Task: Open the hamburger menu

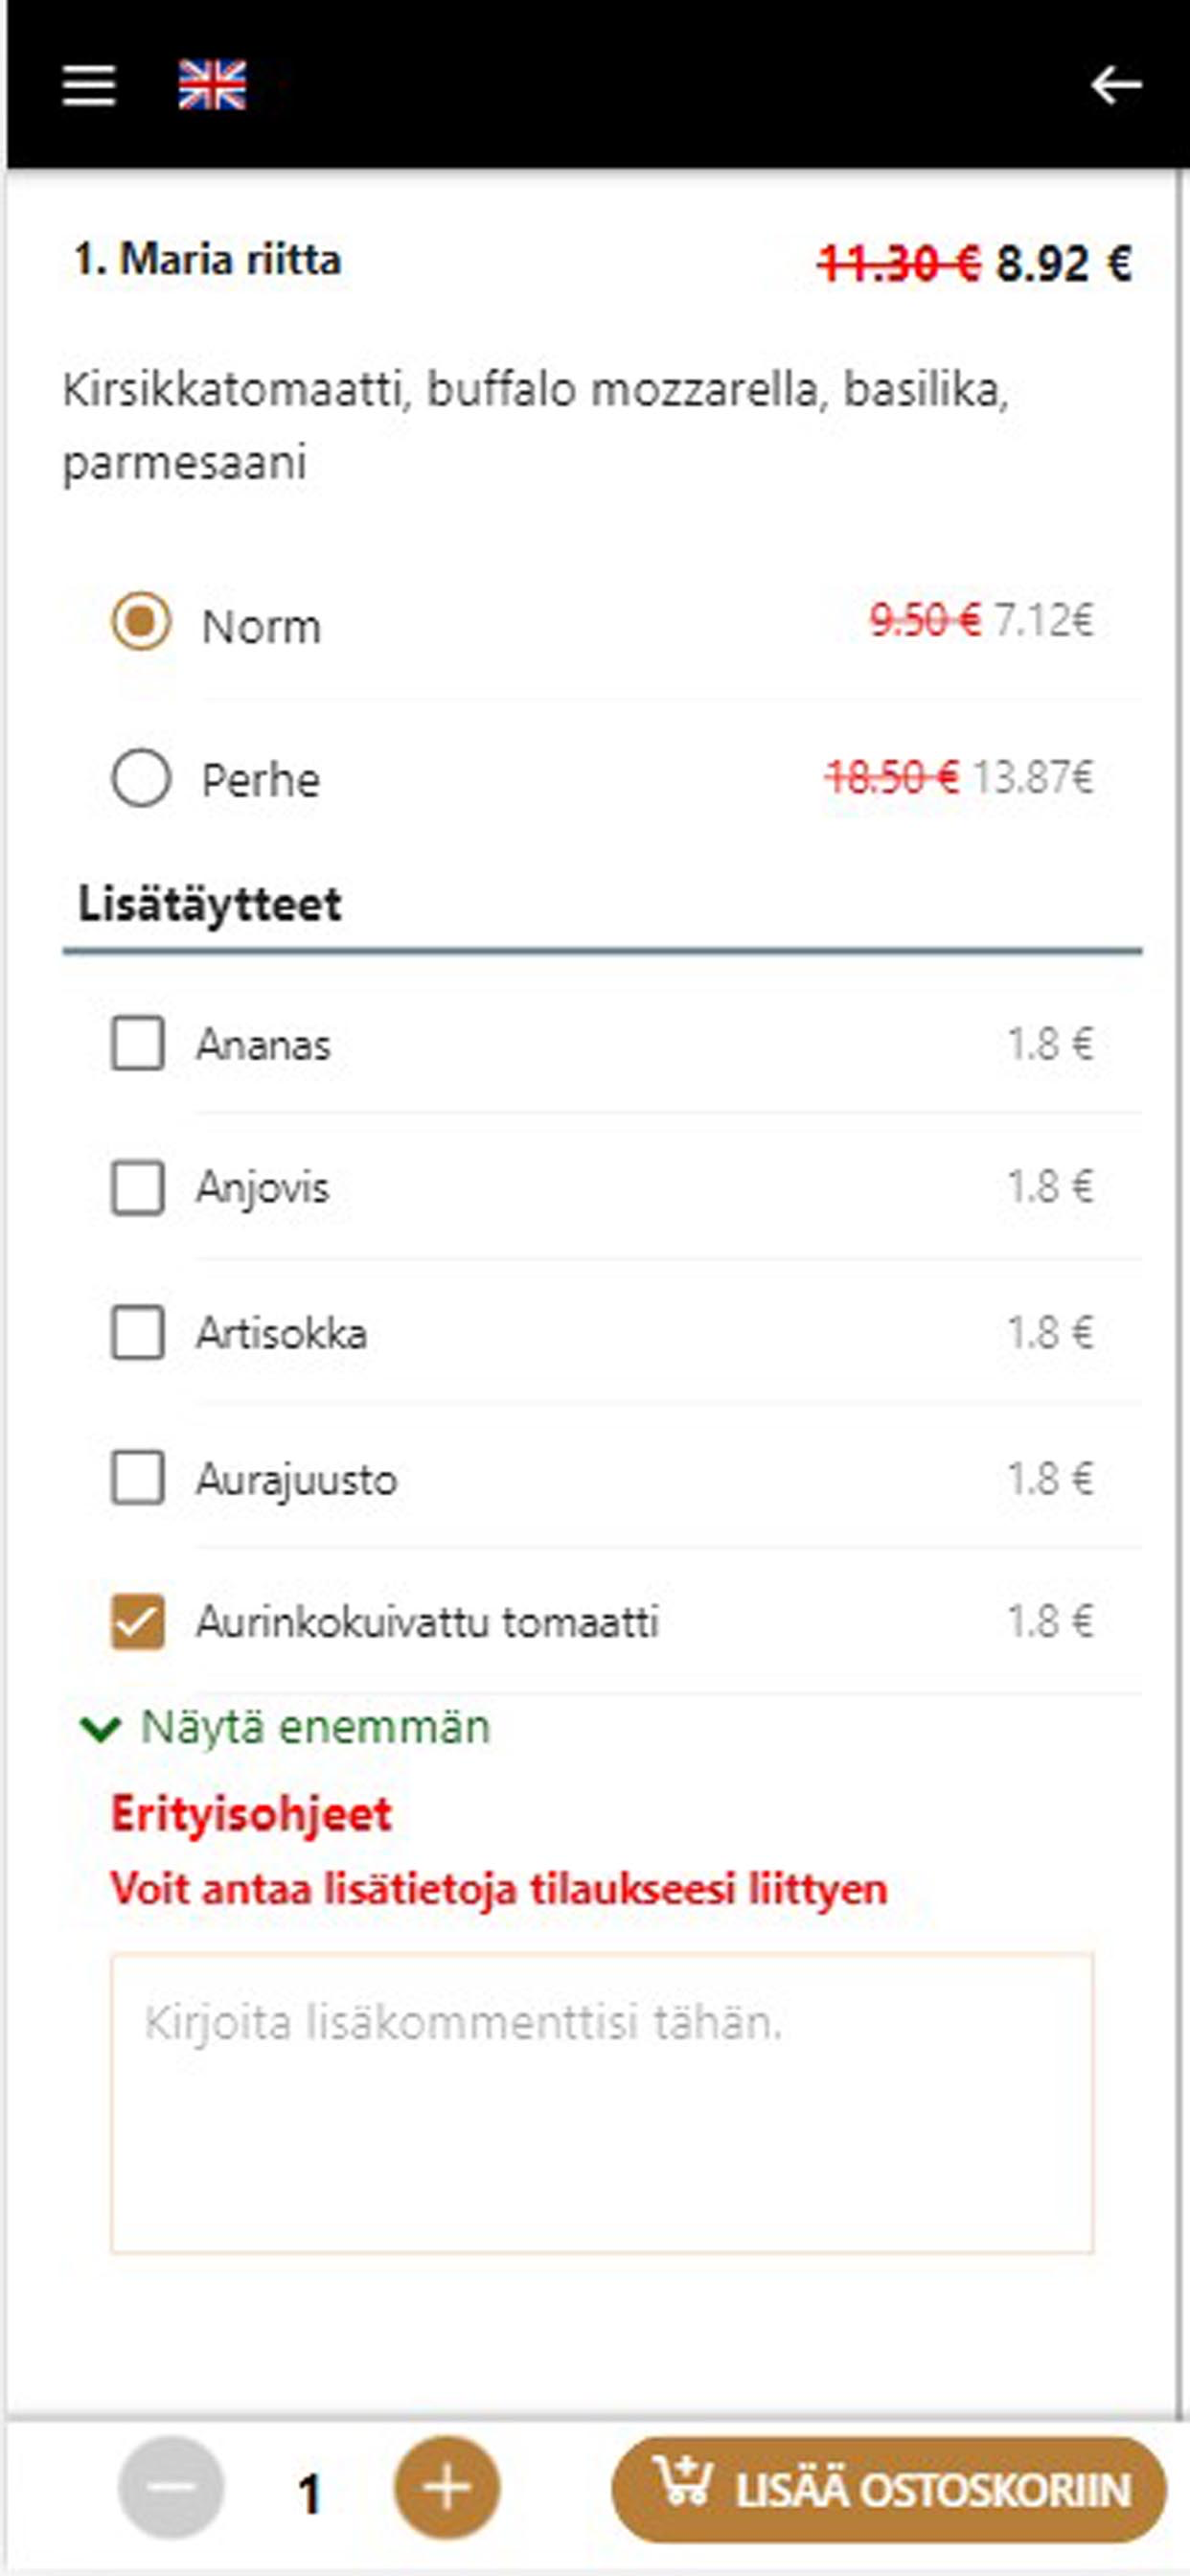Action: point(89,86)
